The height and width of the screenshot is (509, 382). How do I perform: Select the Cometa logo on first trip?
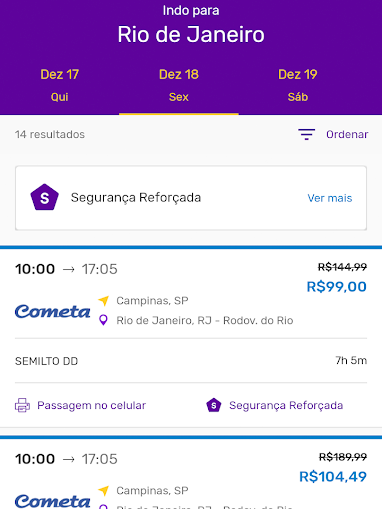52,312
